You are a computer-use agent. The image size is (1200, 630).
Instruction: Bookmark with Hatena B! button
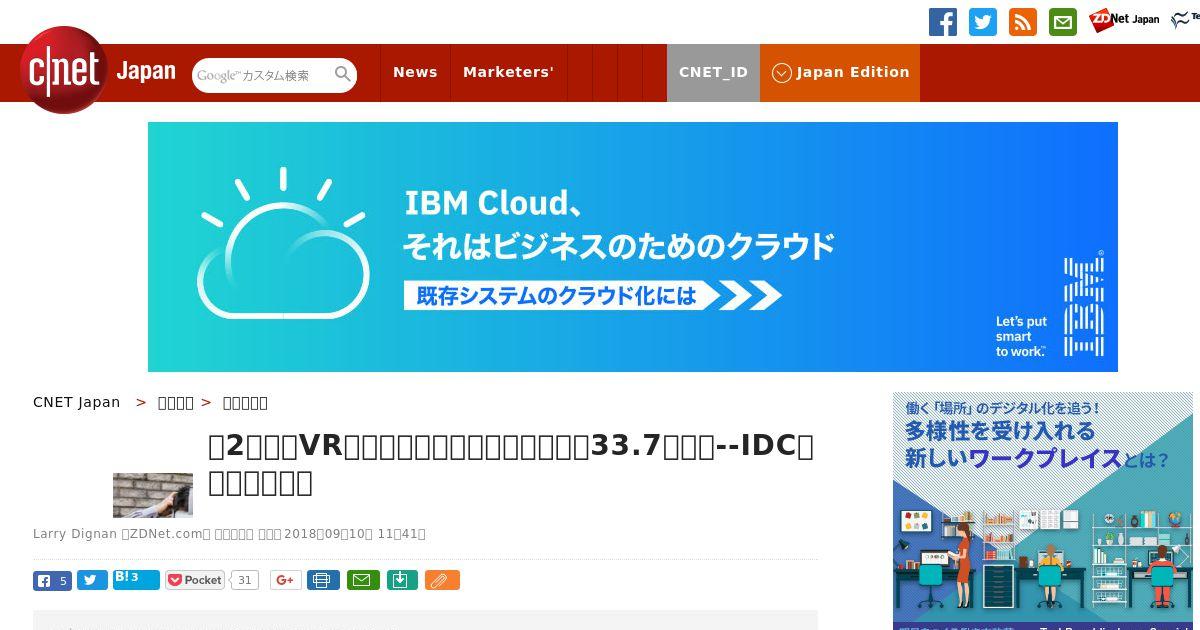pos(136,579)
